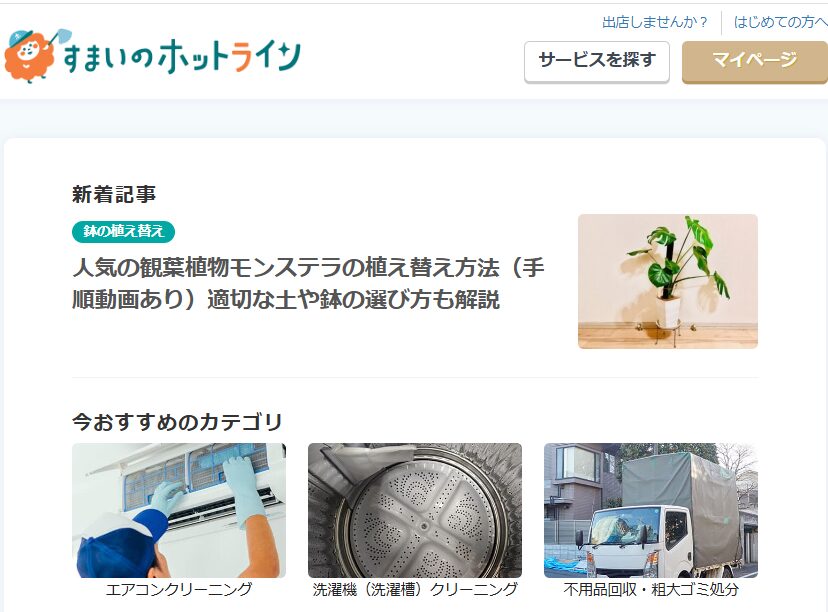Open the モンステラ植え替え方法 article headline
This screenshot has width=828, height=612.
308,284
